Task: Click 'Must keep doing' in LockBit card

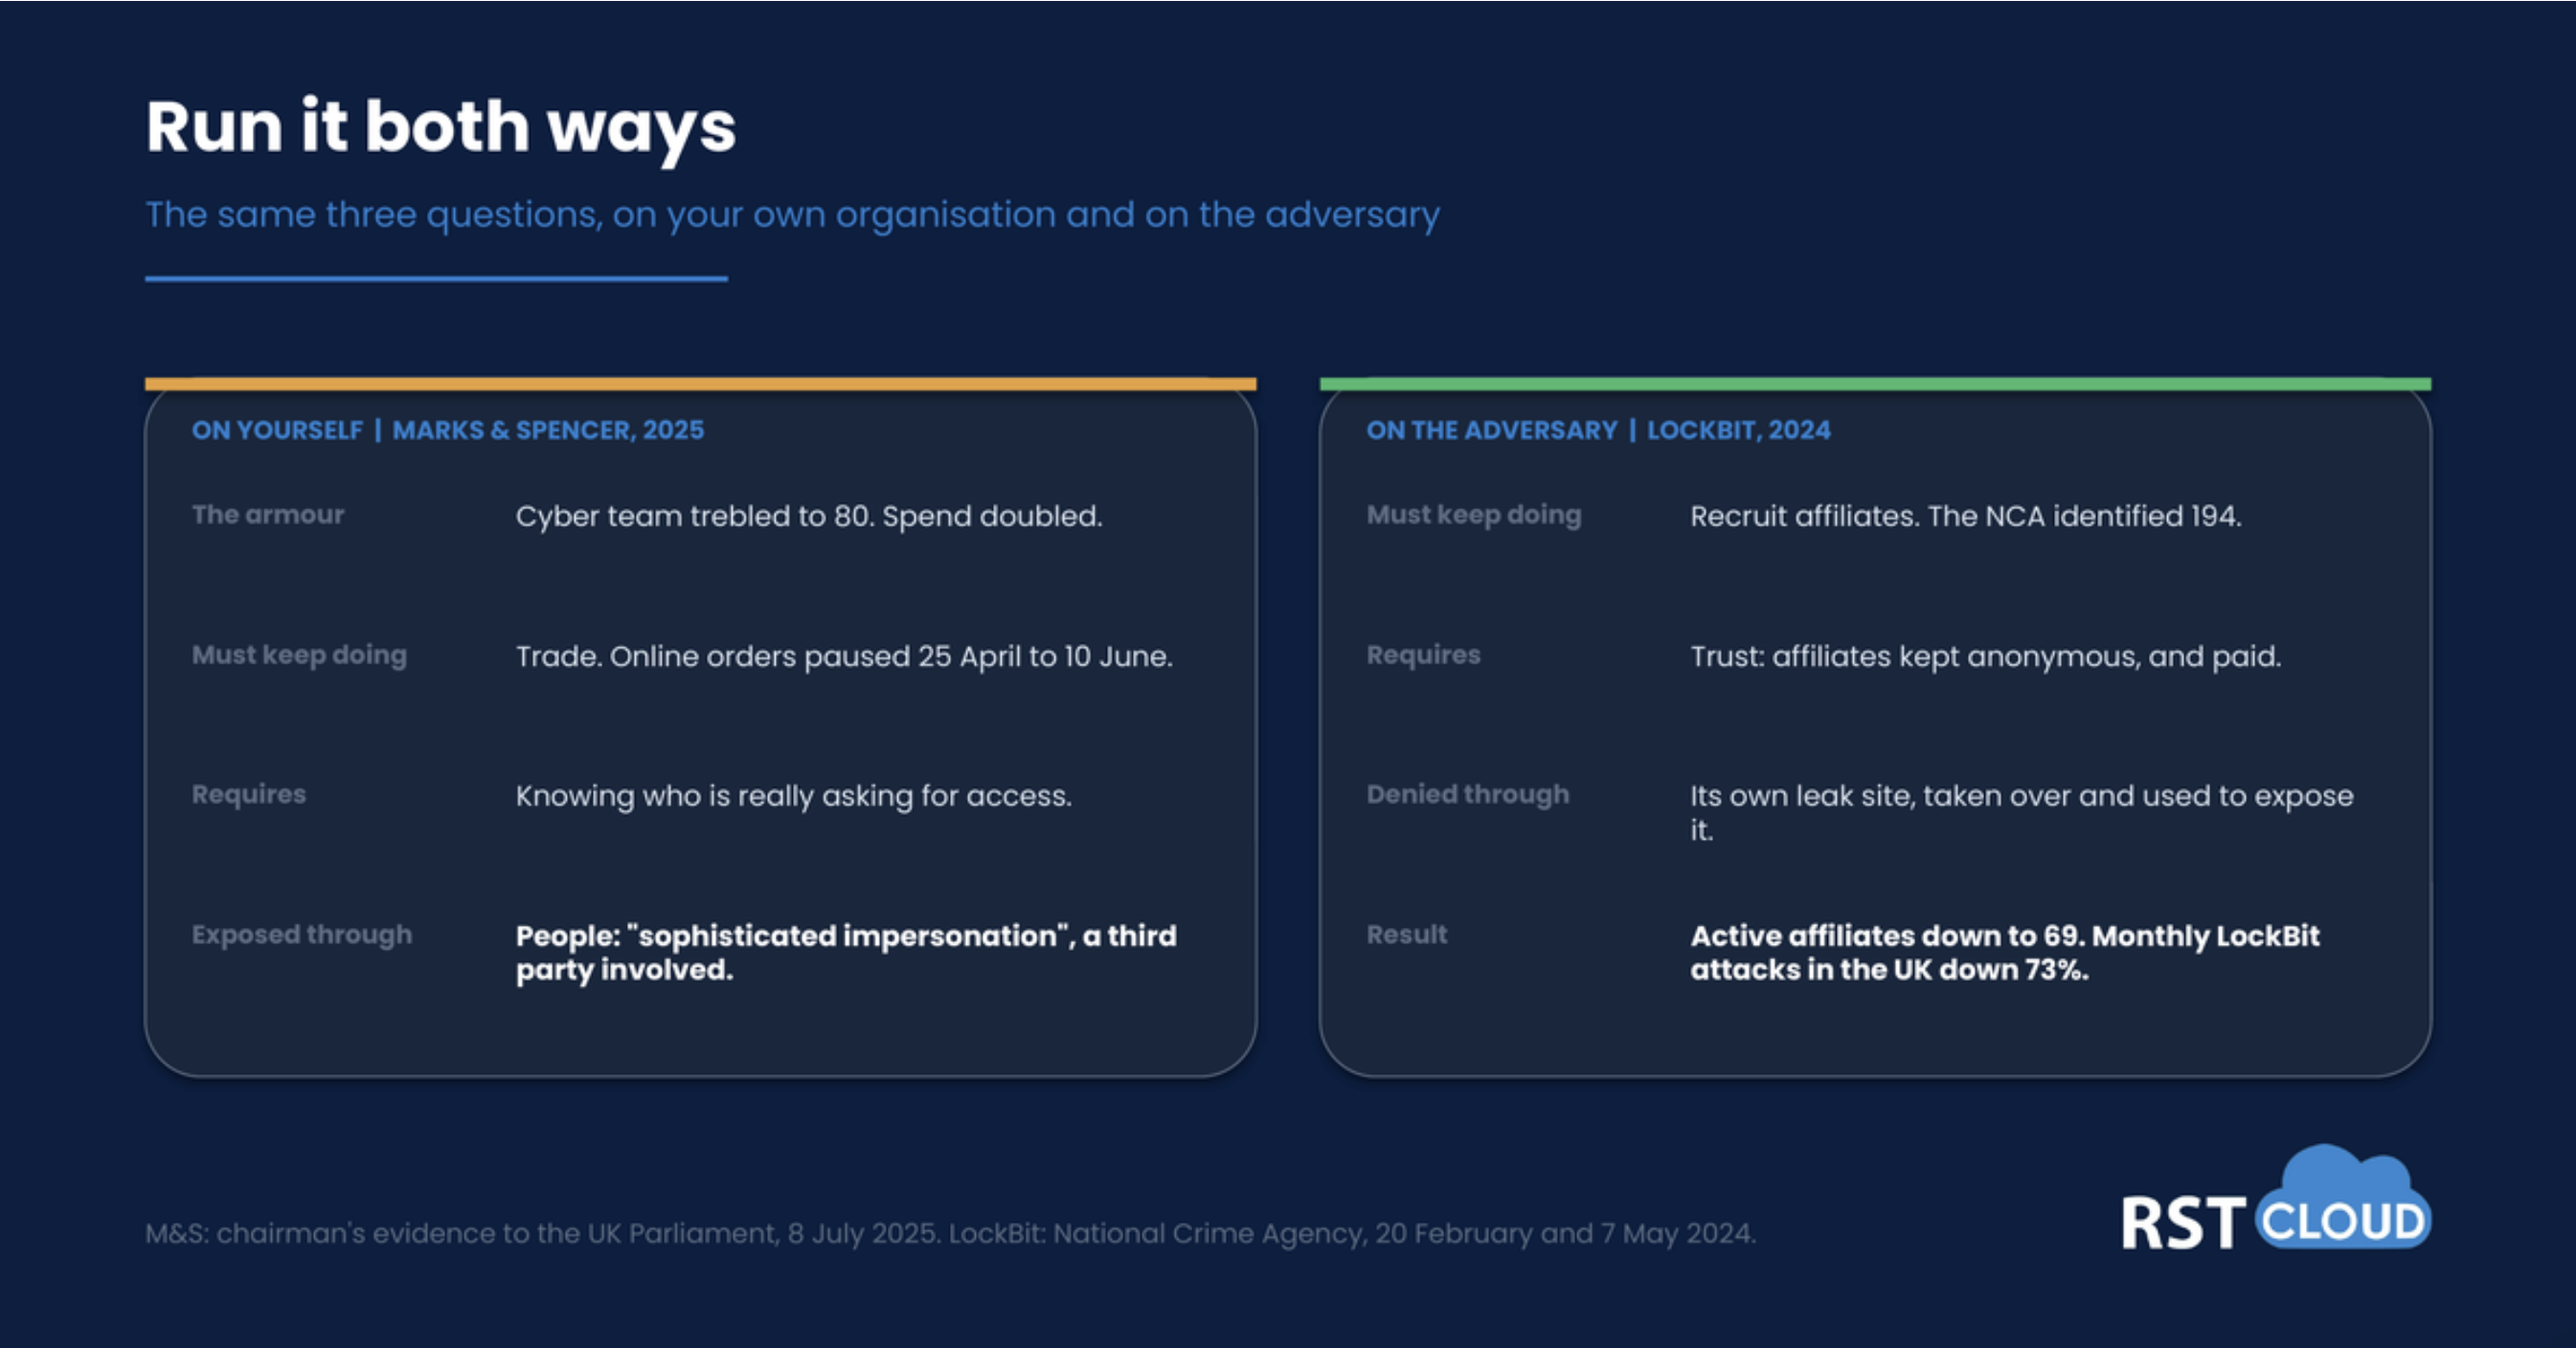Action: 1474,515
